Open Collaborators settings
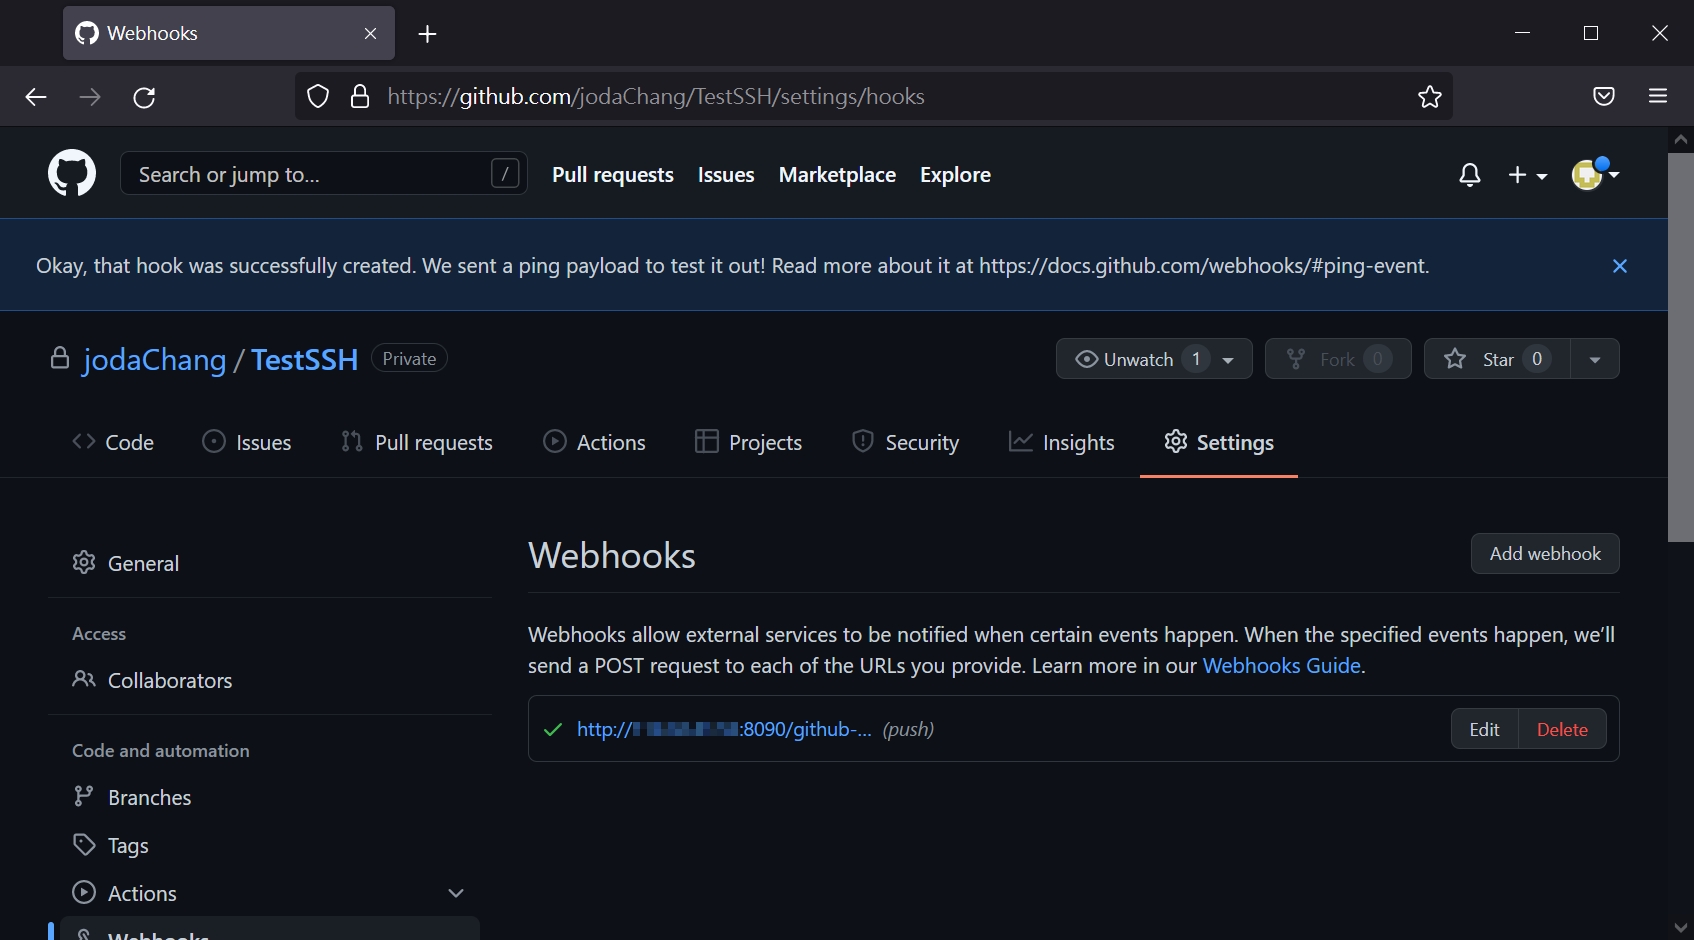Image resolution: width=1694 pixels, height=940 pixels. [270, 680]
